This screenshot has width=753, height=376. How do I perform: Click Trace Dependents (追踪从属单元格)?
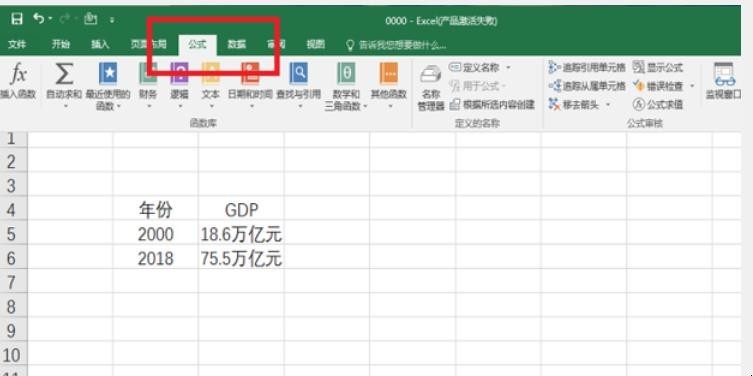click(587, 86)
